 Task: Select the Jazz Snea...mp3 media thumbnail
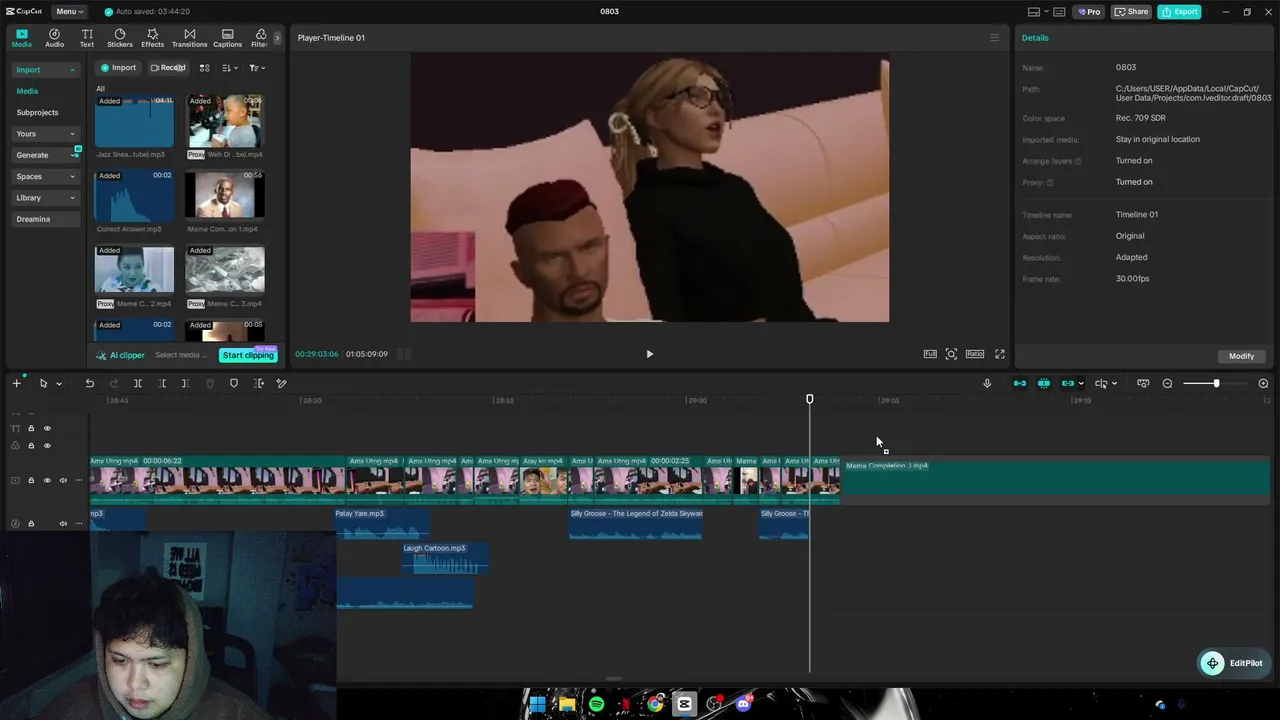[x=134, y=121]
